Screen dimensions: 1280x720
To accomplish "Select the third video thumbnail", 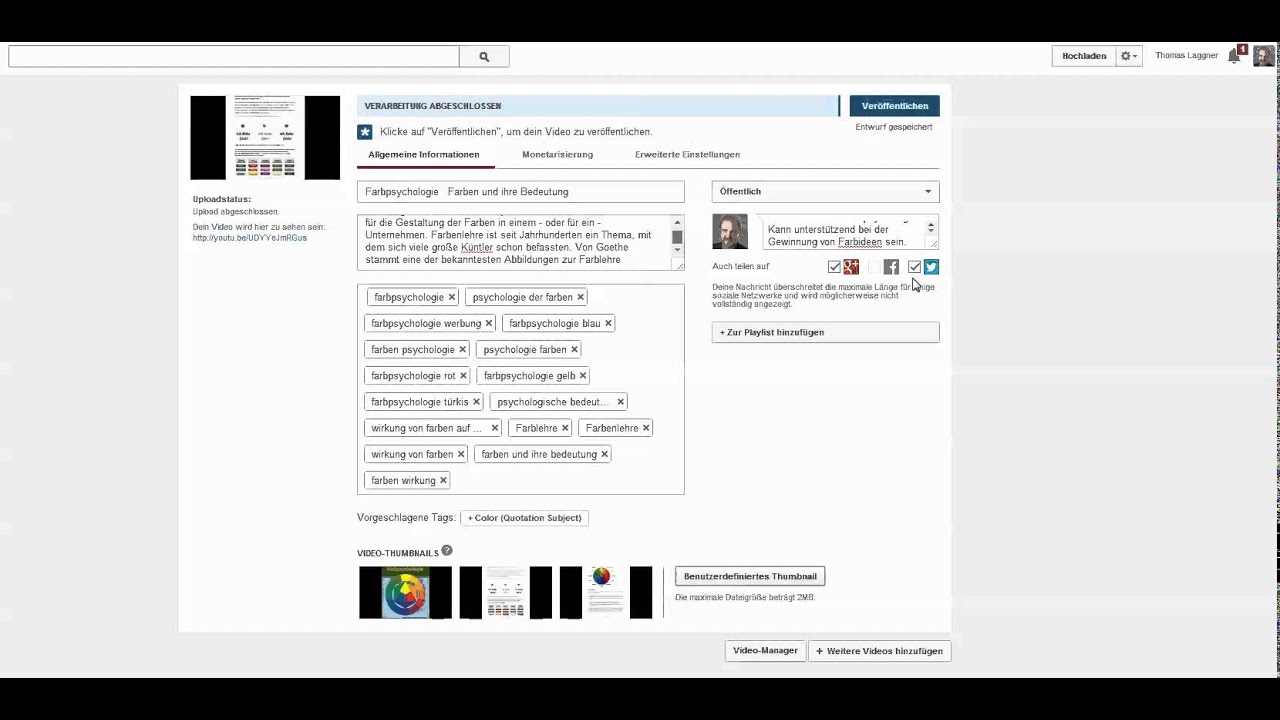I will point(605,592).
